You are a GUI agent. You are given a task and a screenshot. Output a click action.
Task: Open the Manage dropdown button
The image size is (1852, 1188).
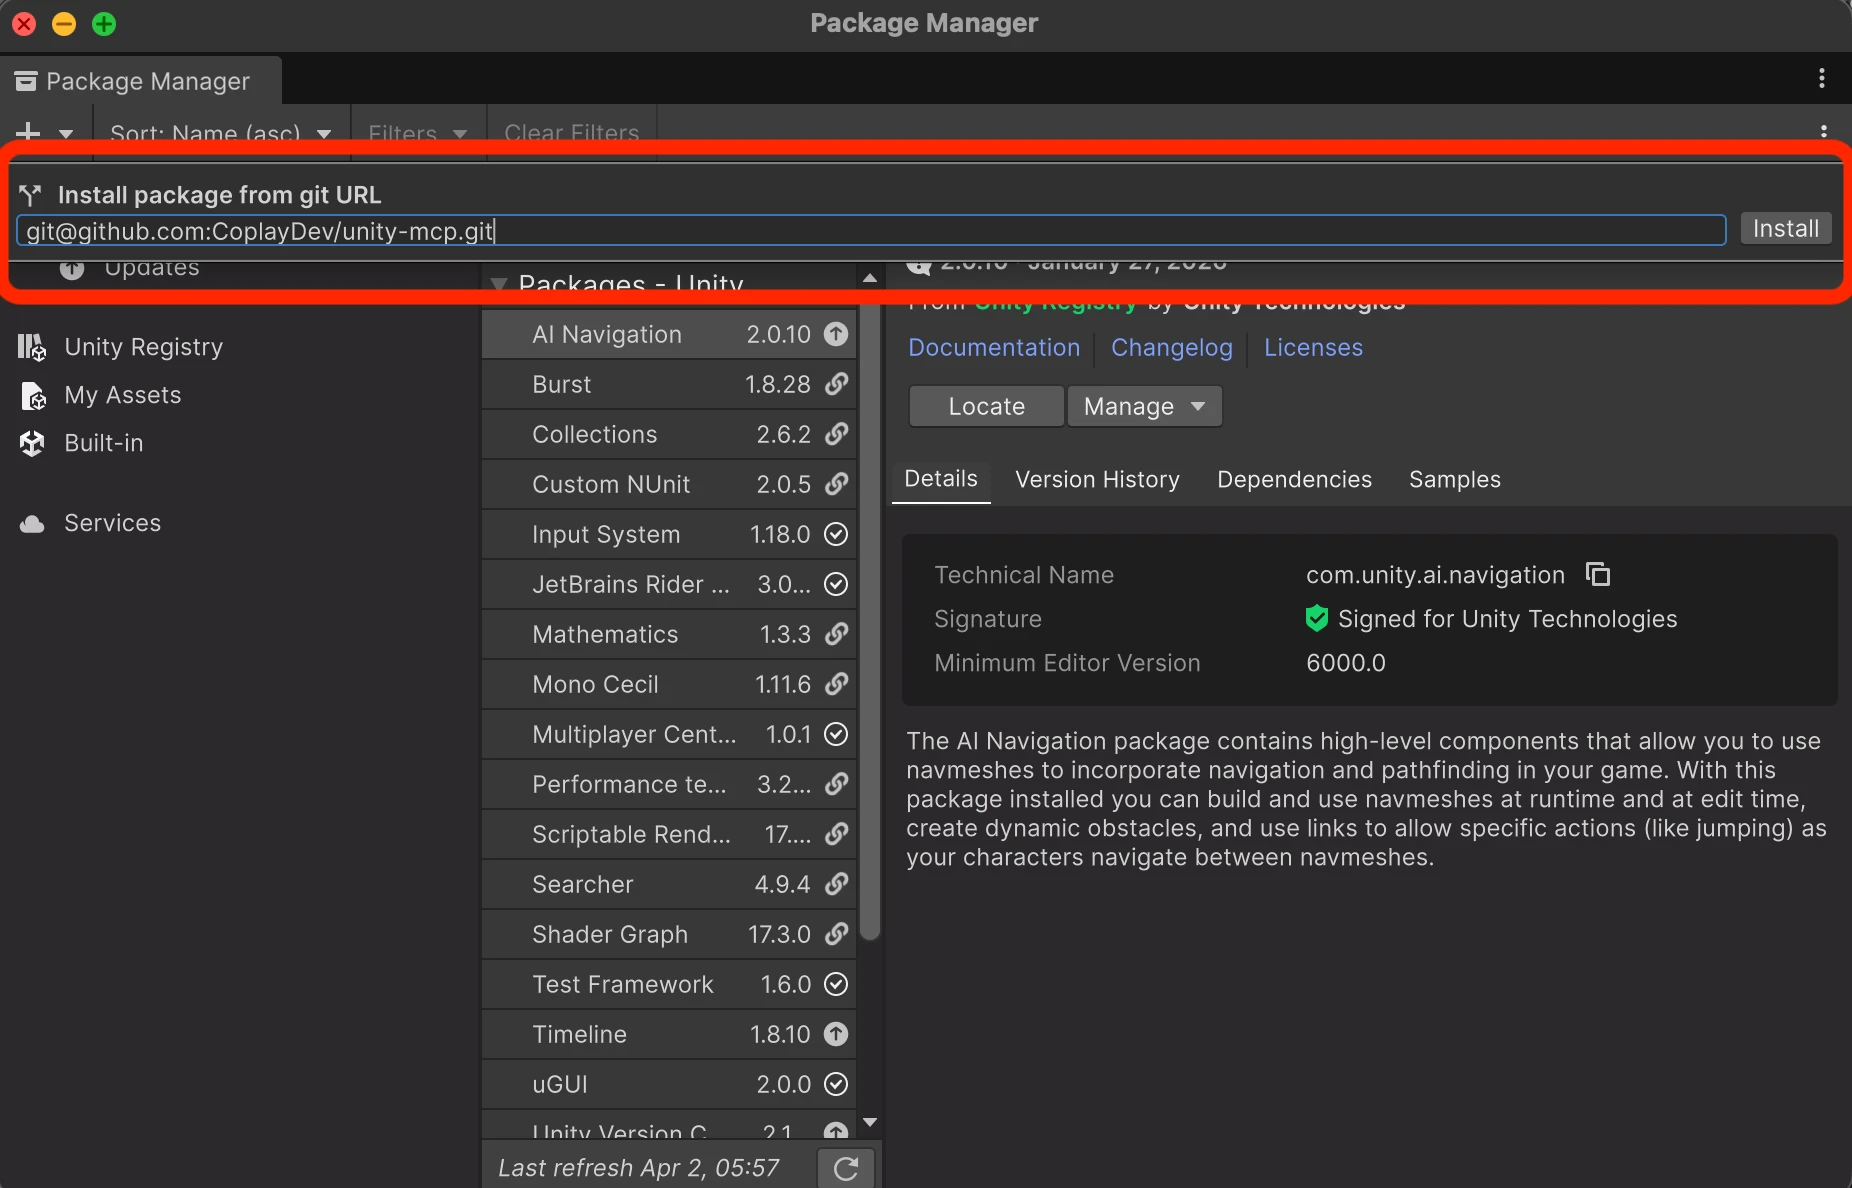click(x=1144, y=406)
